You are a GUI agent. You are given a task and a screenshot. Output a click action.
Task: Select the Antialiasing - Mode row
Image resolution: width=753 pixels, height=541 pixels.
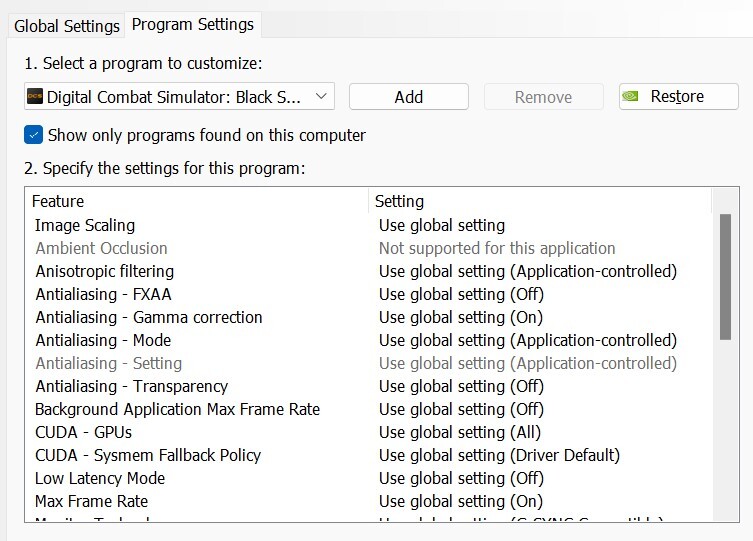369,340
